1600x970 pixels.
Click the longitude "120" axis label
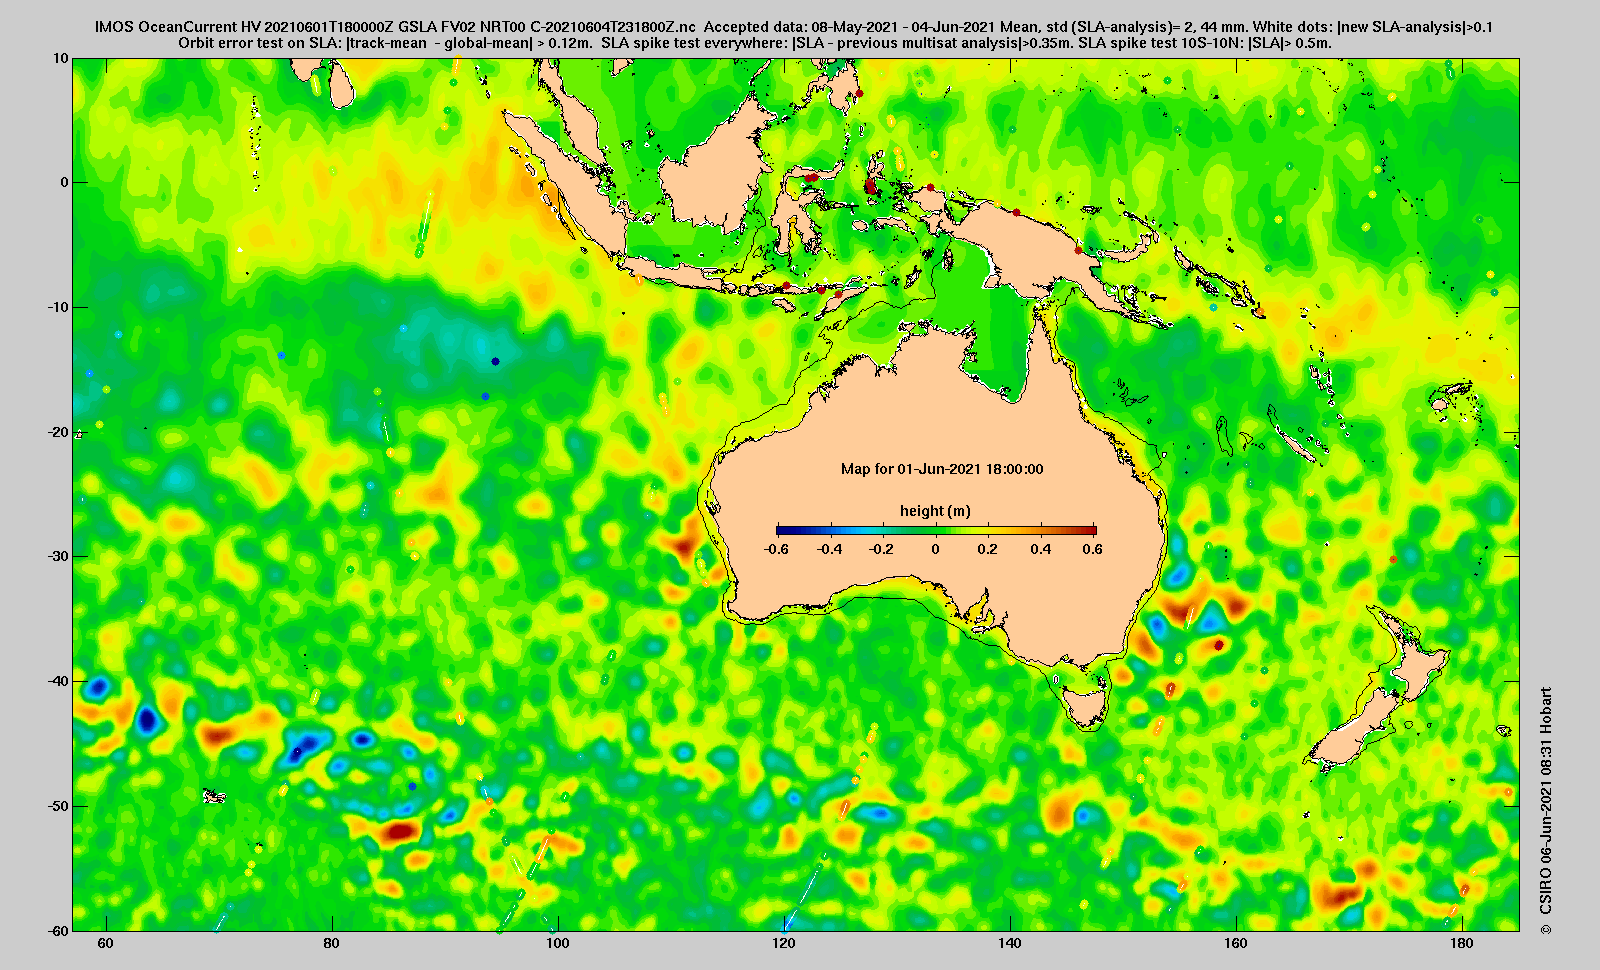coord(784,943)
